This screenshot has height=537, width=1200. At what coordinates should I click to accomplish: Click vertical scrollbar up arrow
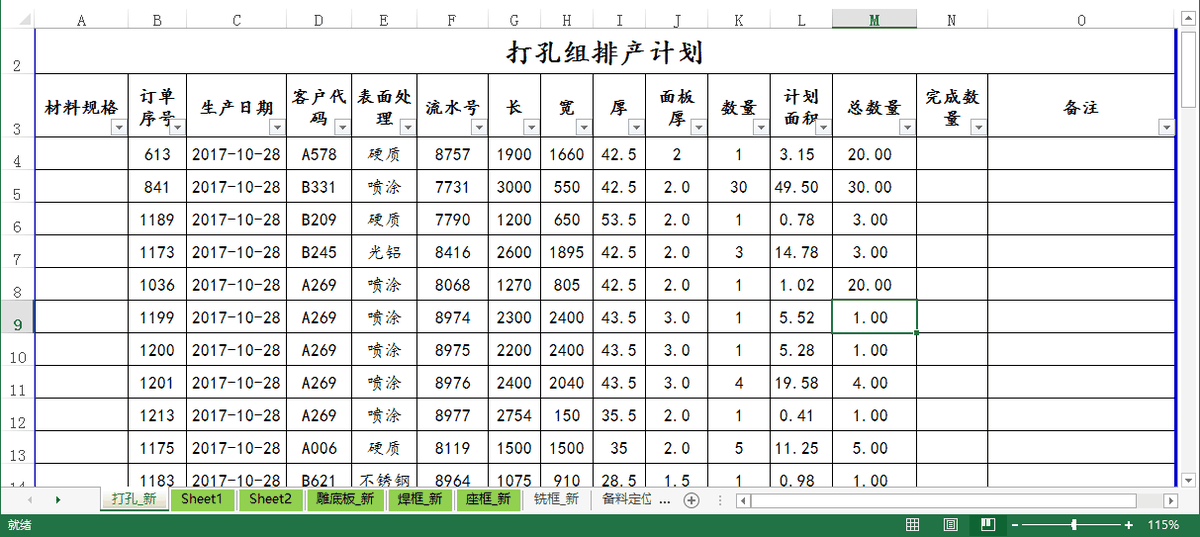tap(1189, 18)
